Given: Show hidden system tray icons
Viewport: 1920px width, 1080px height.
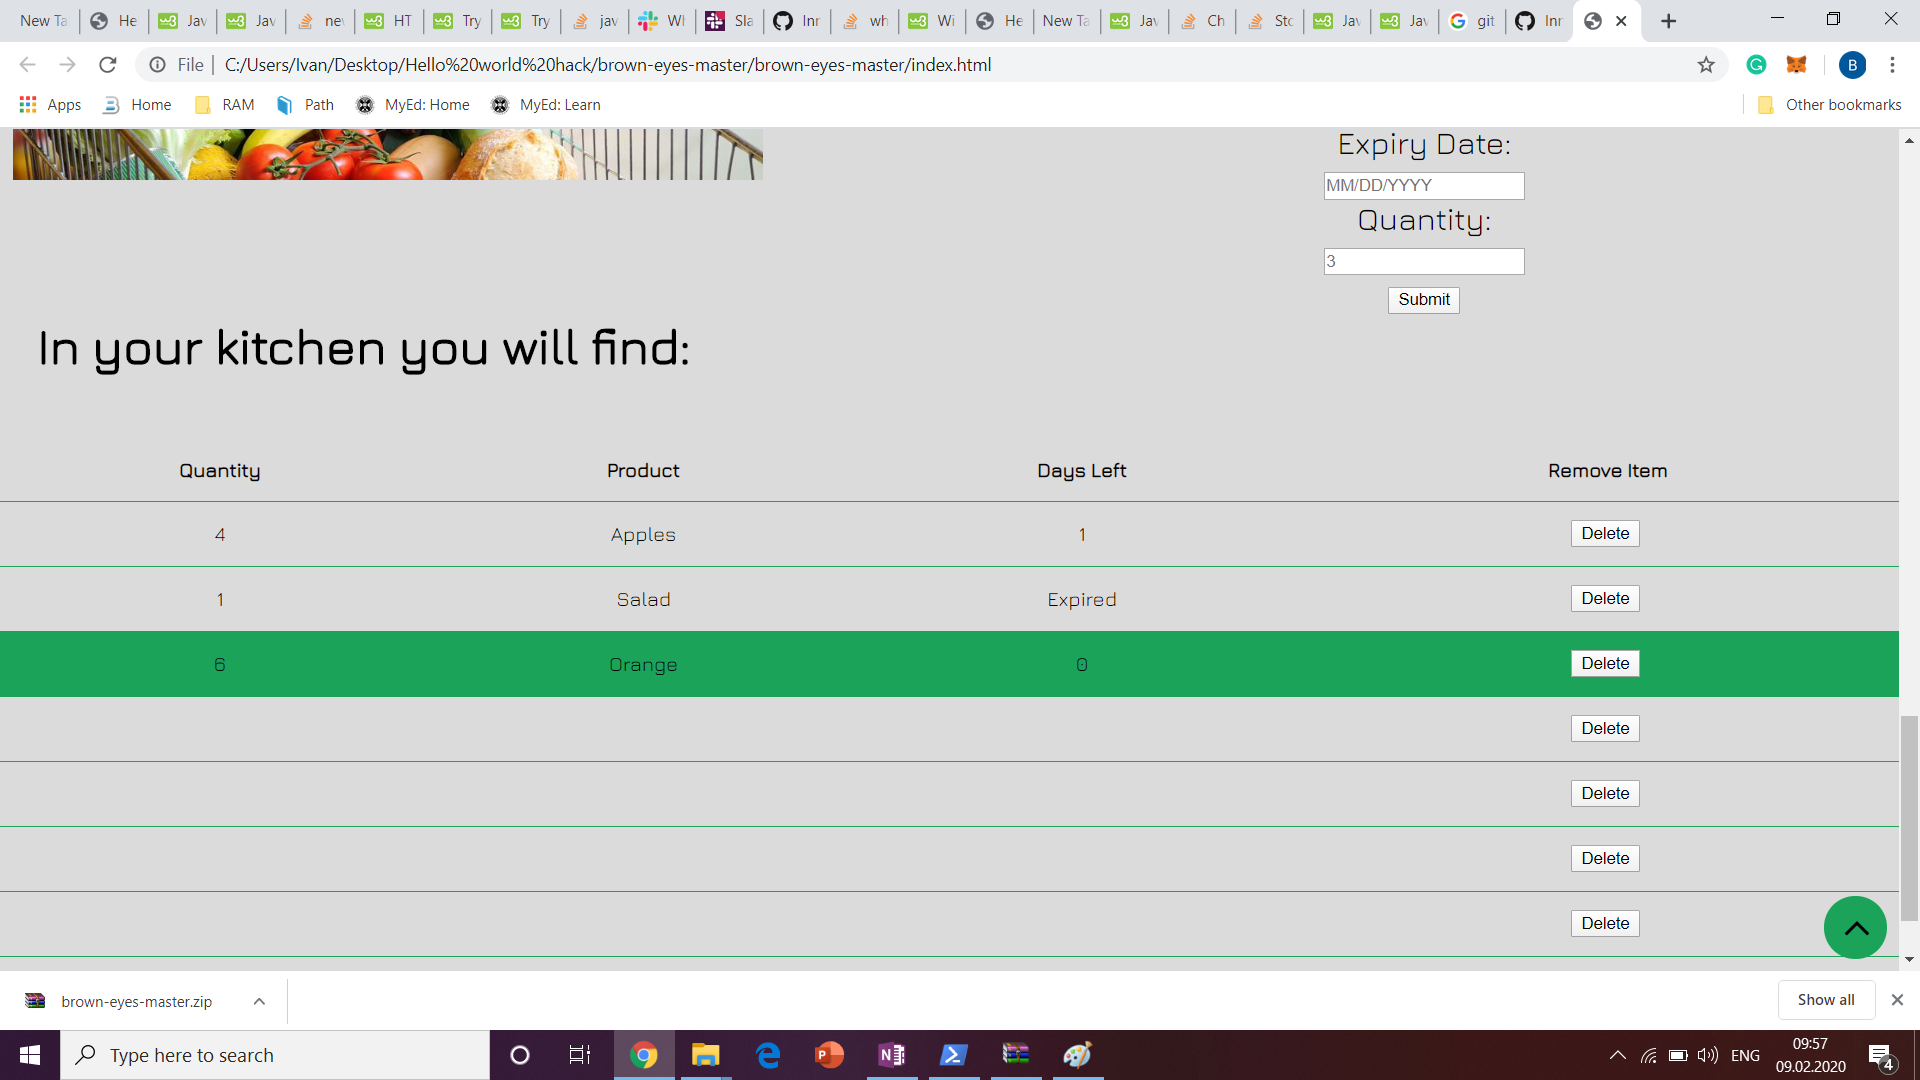Looking at the screenshot, I should pyautogui.click(x=1617, y=1055).
